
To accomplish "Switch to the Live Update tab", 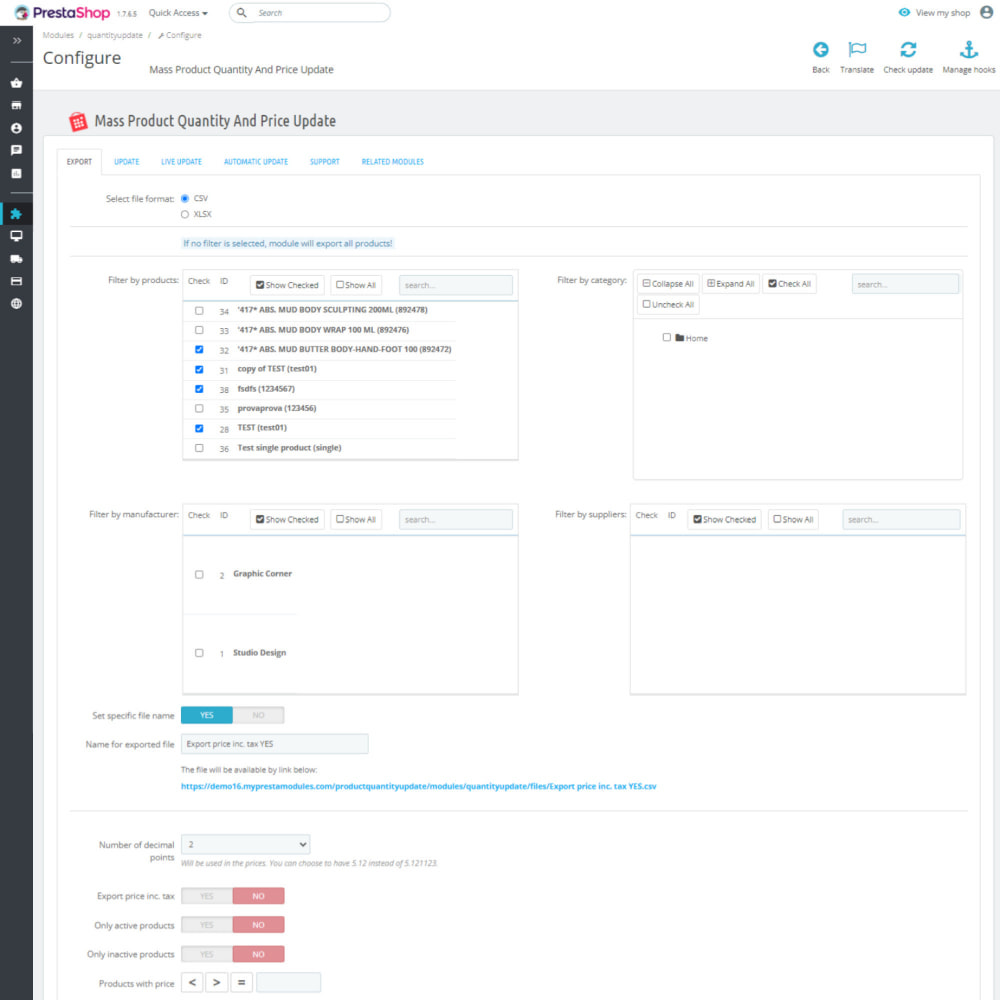I will [181, 162].
